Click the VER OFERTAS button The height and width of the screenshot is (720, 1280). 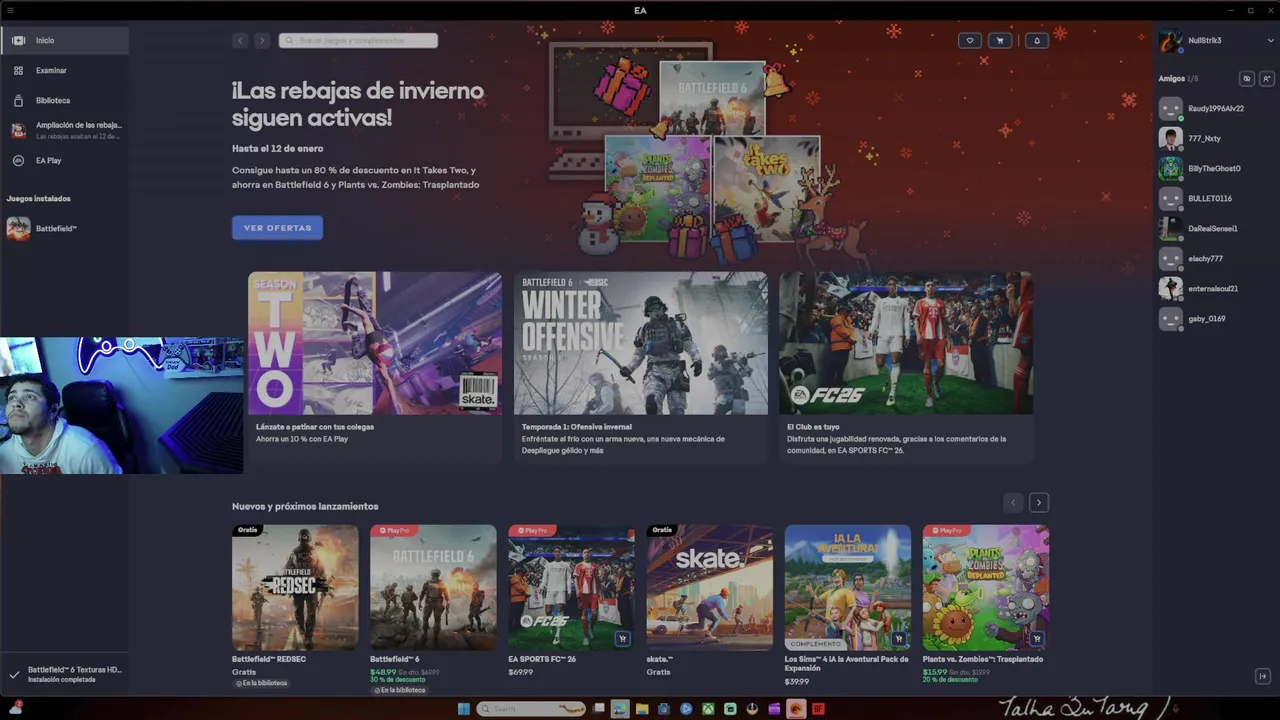point(277,228)
